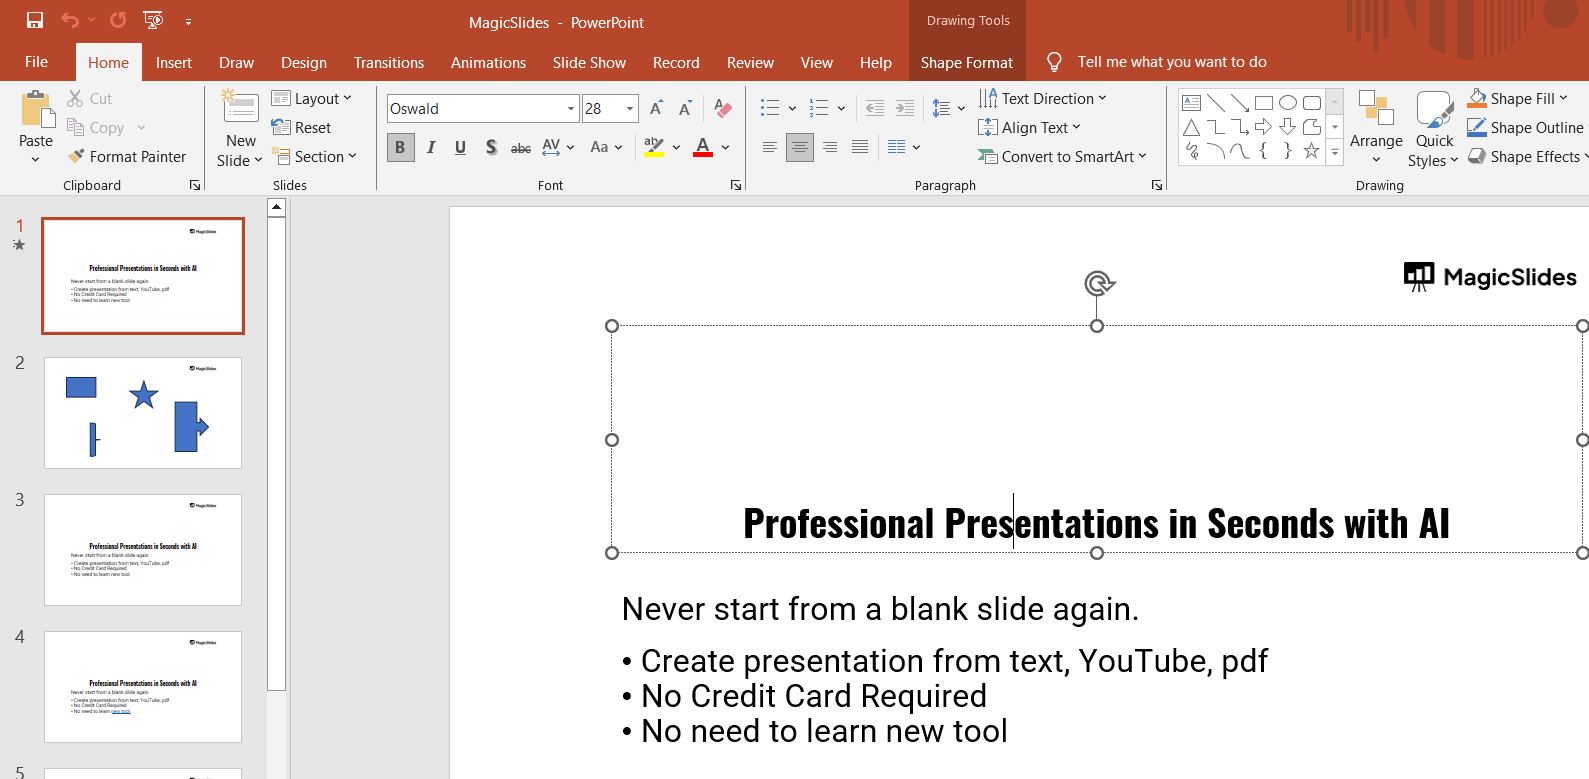Switch to the Insert ribbon tab
The image size is (1589, 779).
click(173, 62)
